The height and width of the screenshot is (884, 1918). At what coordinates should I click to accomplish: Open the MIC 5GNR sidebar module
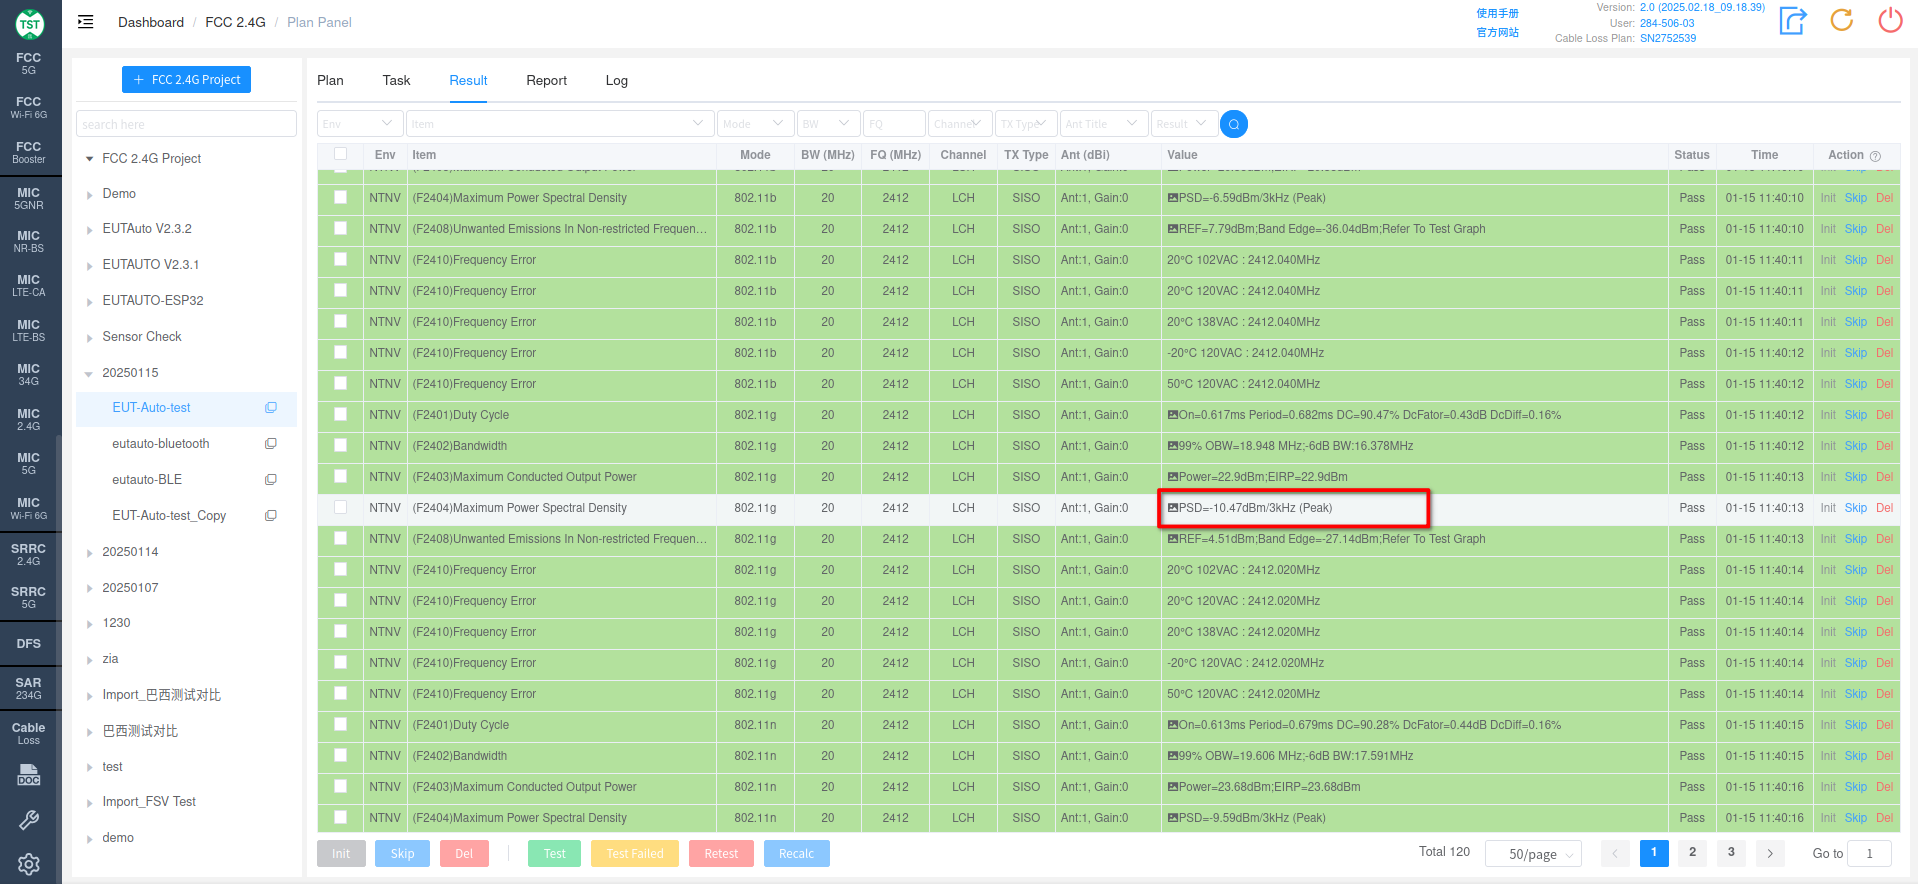pyautogui.click(x=28, y=198)
